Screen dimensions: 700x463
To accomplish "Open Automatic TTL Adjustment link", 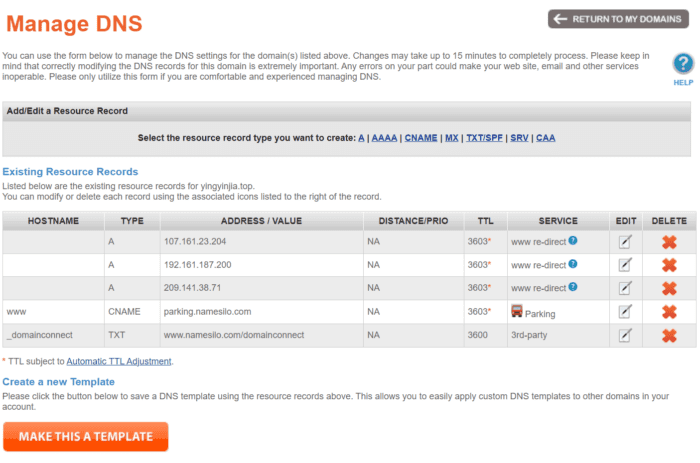I will pyautogui.click(x=119, y=361).
